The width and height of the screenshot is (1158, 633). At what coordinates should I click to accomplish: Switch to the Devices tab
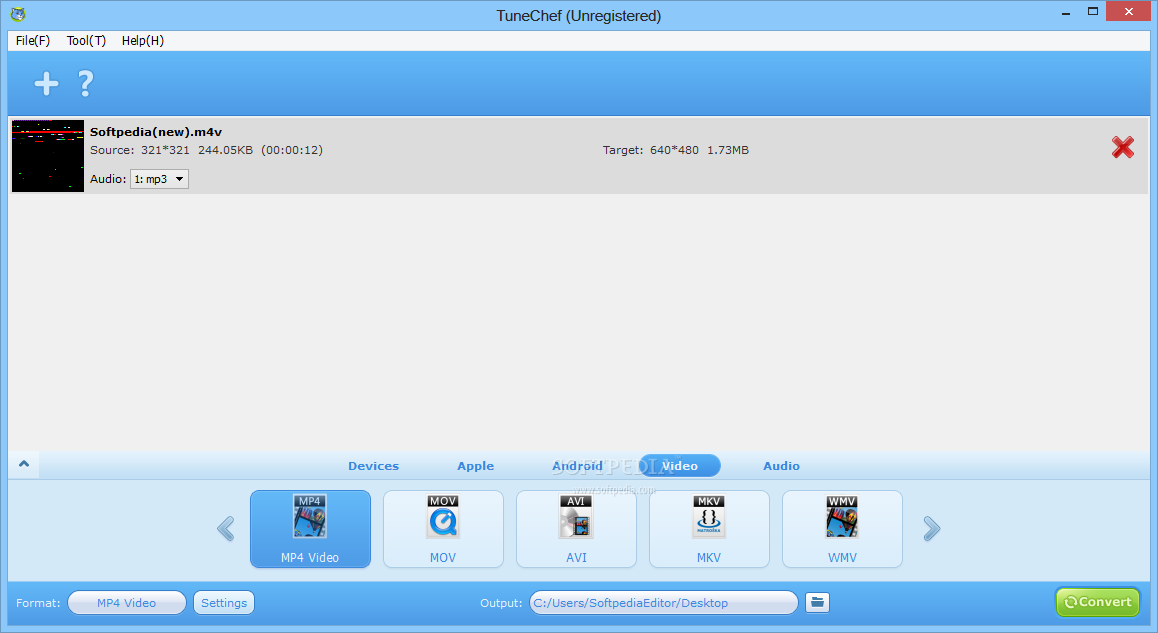pos(373,466)
